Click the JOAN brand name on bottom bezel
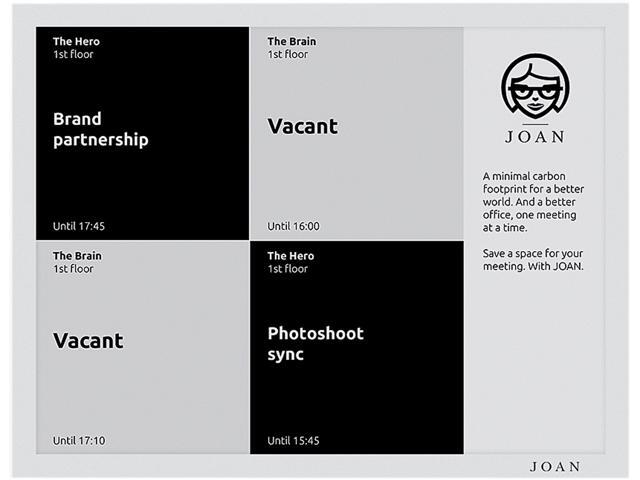This screenshot has height=480, width=640. coord(554,466)
